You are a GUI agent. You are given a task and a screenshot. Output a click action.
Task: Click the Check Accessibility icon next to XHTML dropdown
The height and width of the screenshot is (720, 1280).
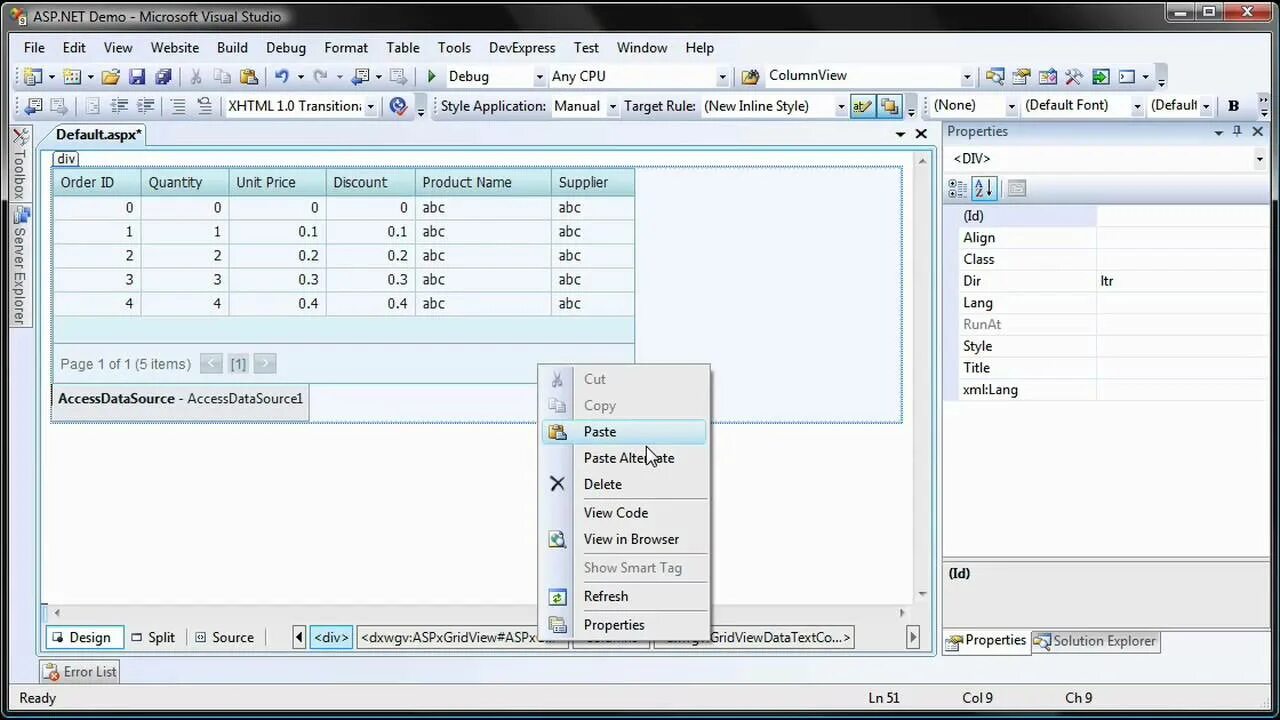[x=399, y=106]
